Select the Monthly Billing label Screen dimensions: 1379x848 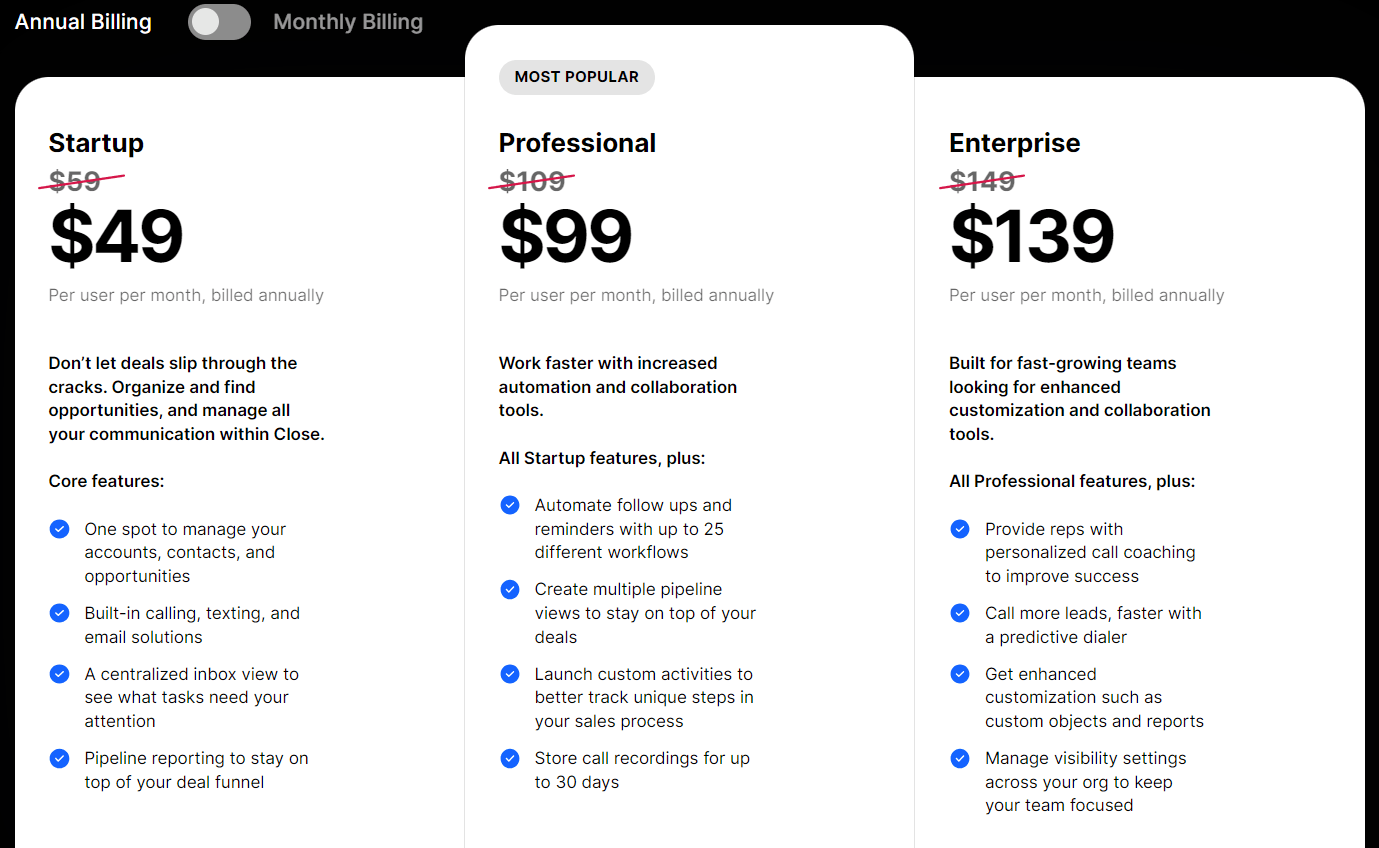pyautogui.click(x=348, y=22)
